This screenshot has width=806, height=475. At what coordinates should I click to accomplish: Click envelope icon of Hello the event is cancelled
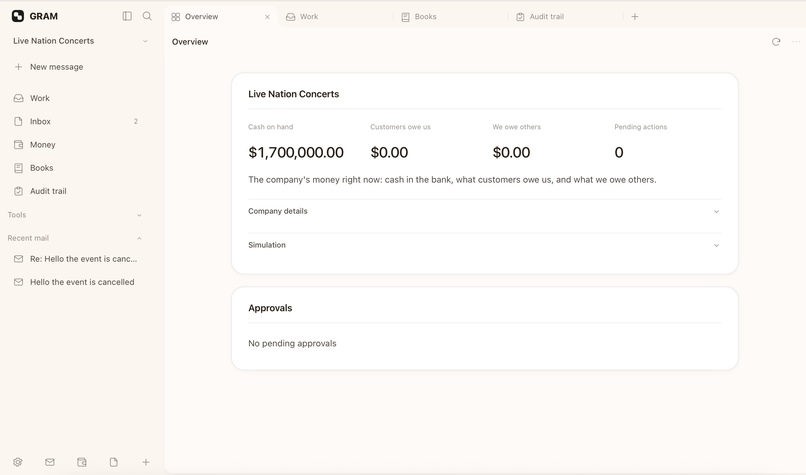tap(19, 282)
